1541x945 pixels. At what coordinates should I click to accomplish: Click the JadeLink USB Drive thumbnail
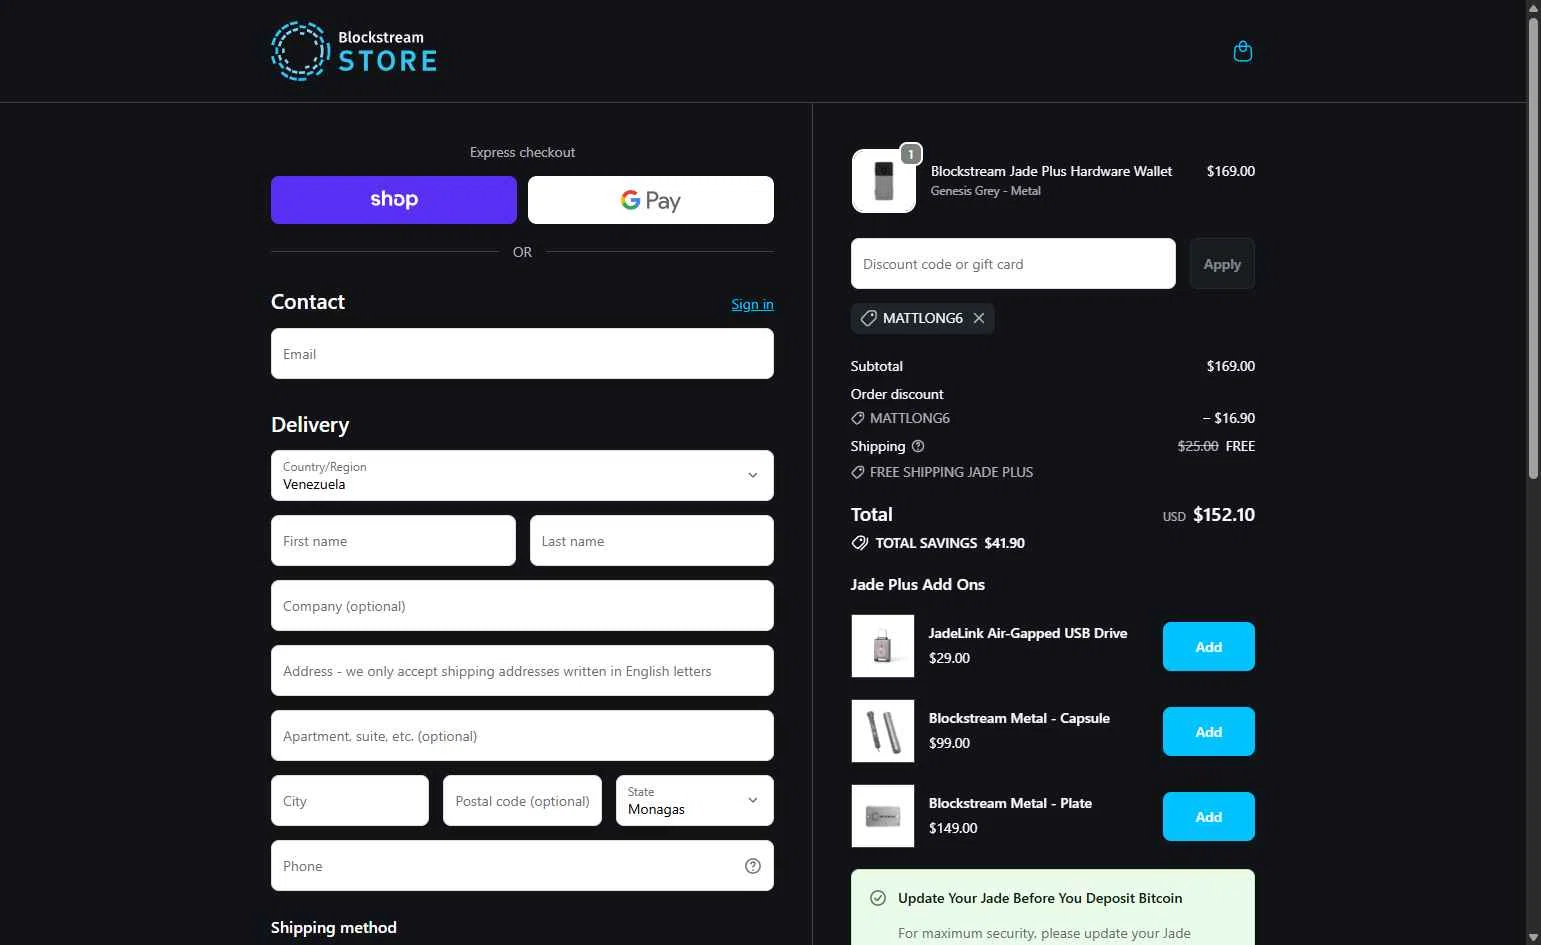point(883,646)
